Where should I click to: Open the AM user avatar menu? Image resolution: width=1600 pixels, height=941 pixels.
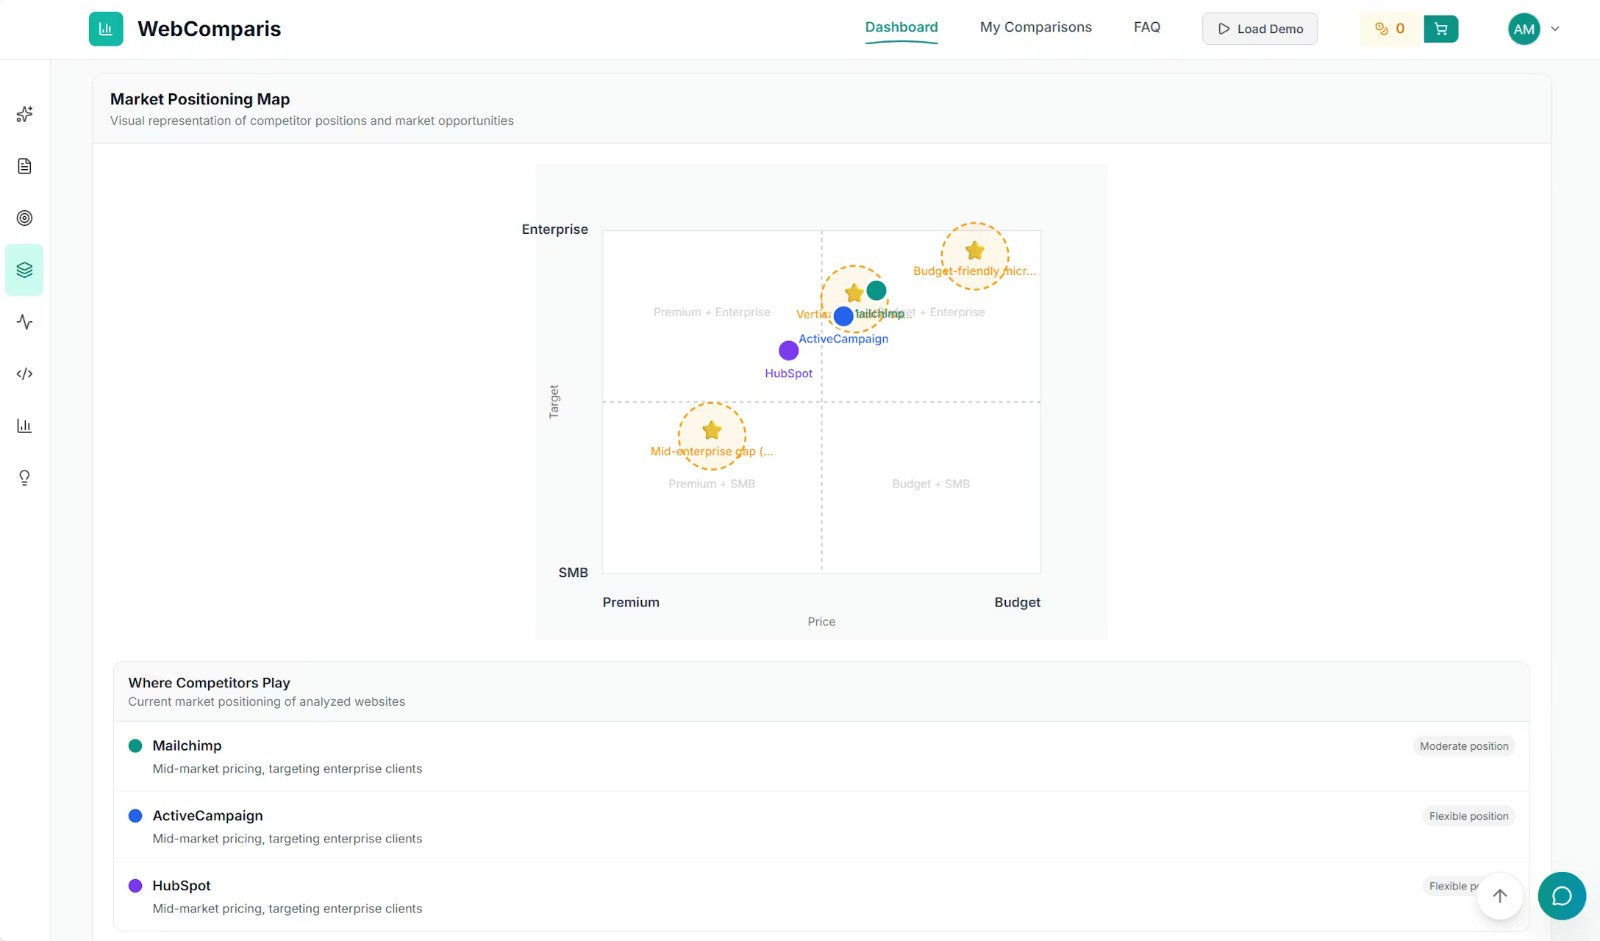(x=1523, y=29)
